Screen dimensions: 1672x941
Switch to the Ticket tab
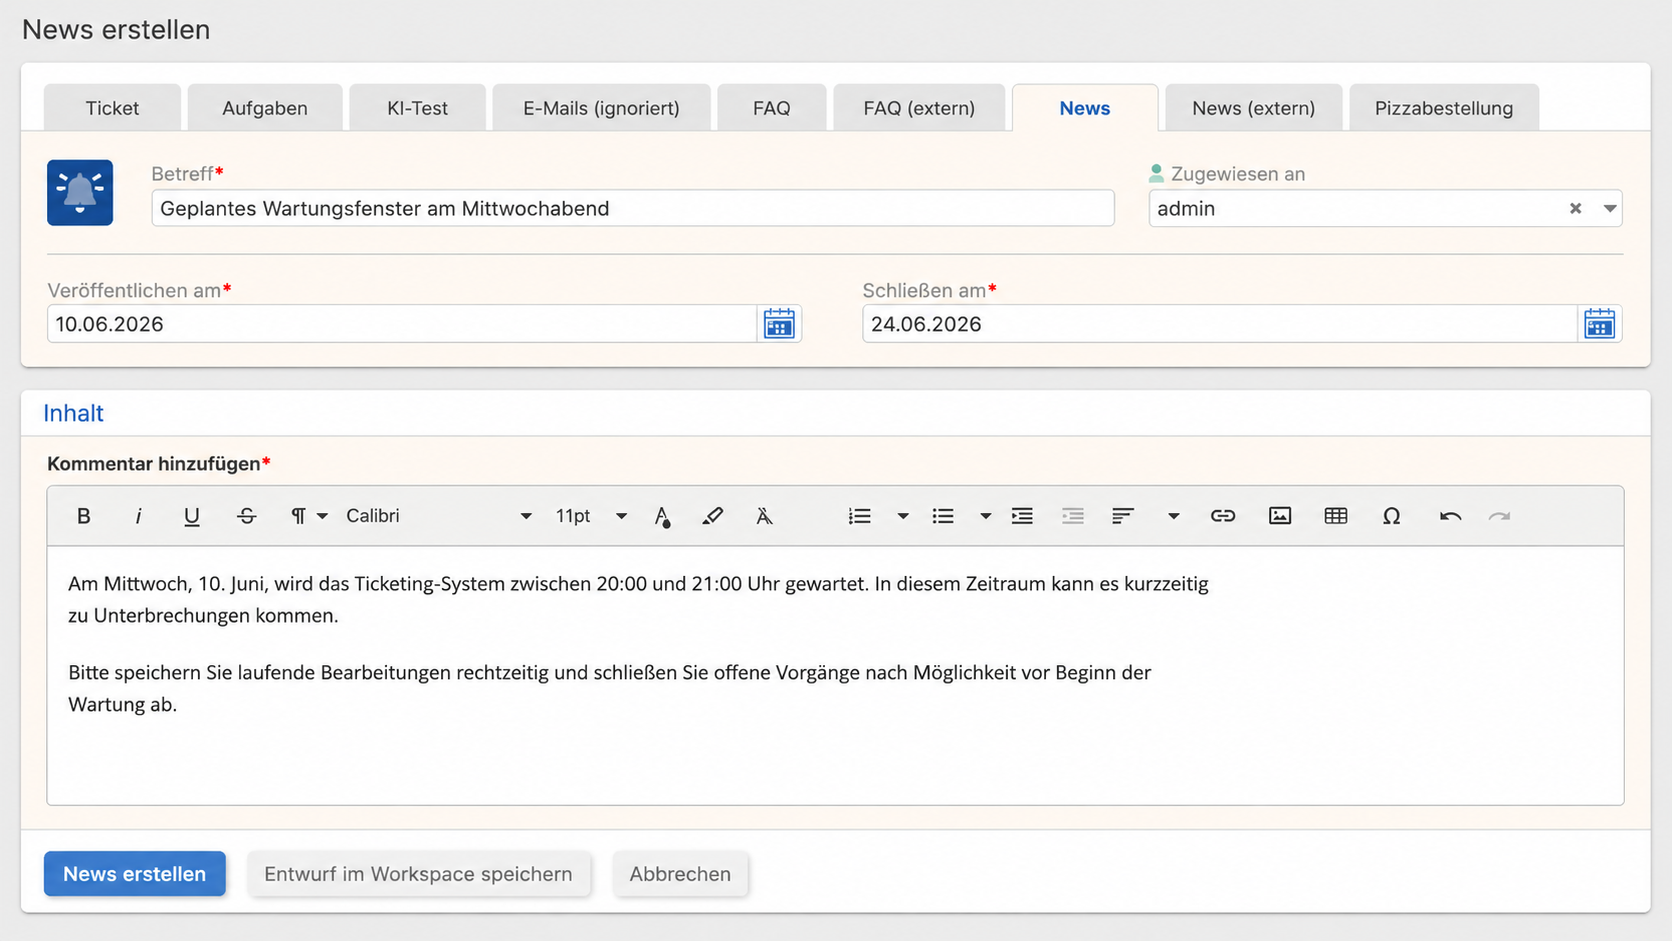tap(112, 108)
